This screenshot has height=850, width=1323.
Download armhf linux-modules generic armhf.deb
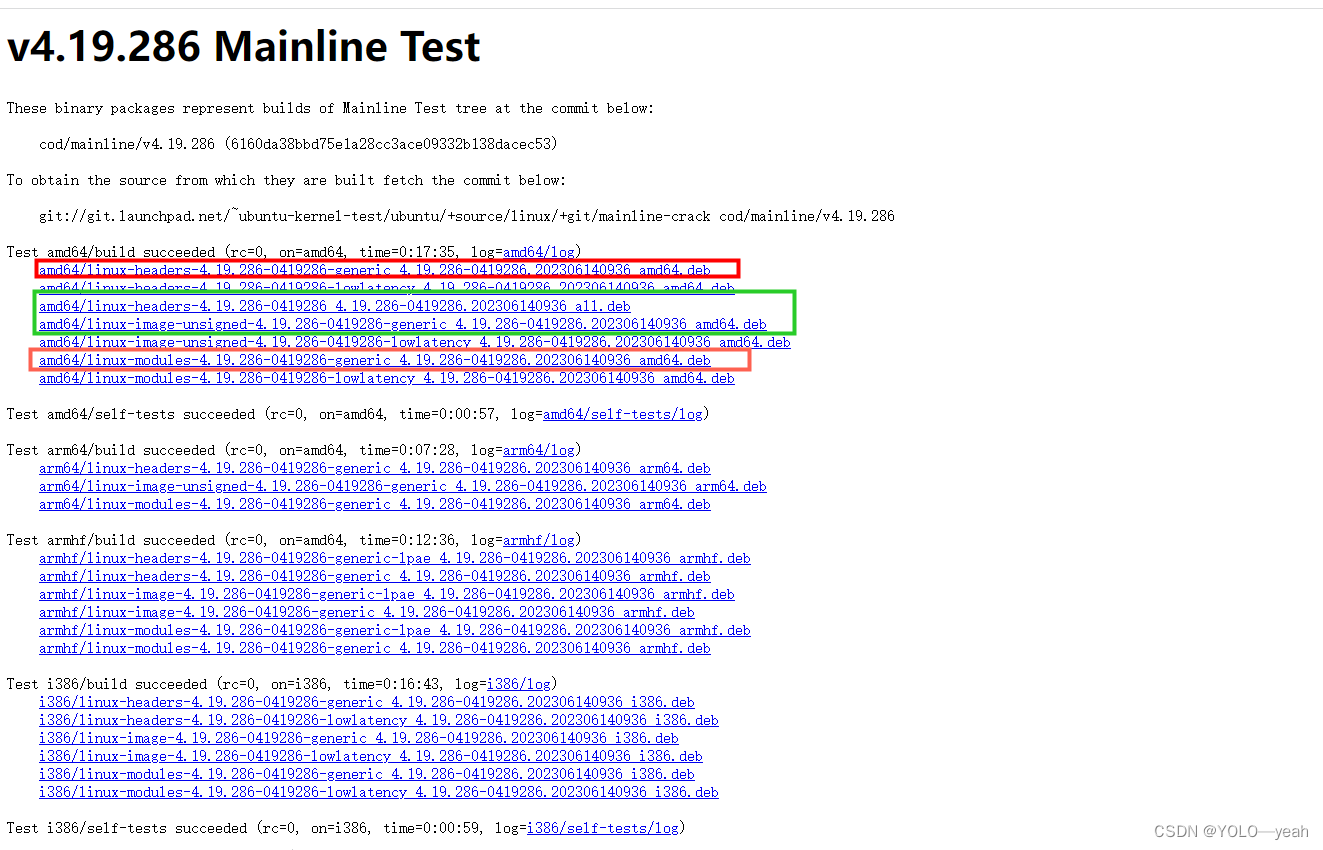click(375, 648)
